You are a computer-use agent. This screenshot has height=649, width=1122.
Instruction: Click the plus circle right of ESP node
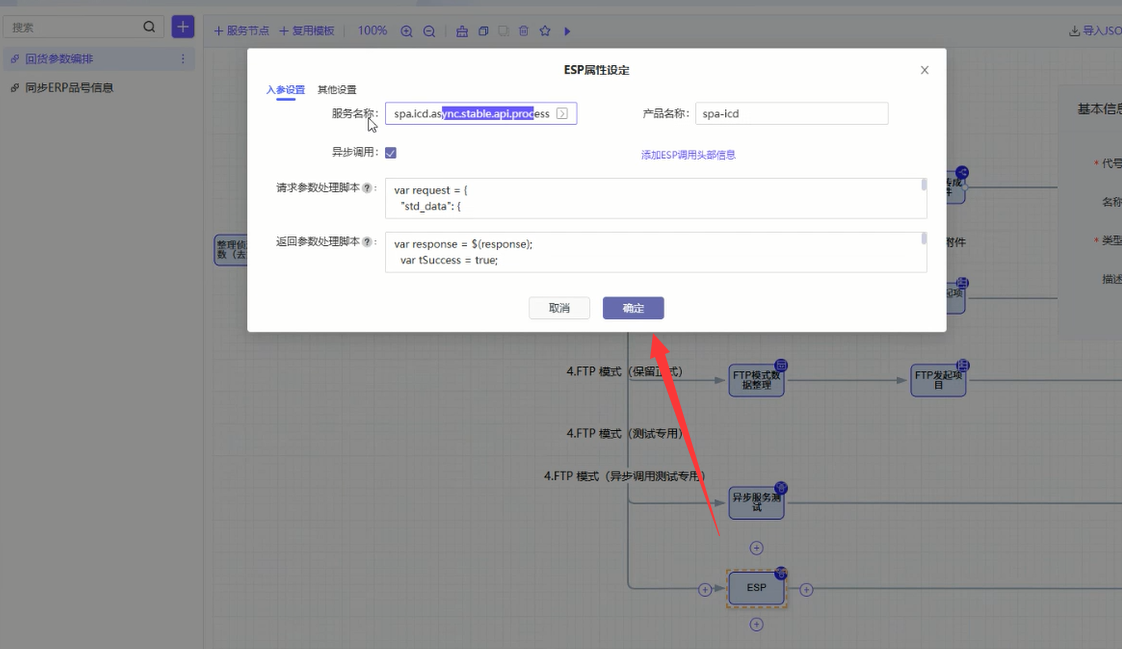806,590
